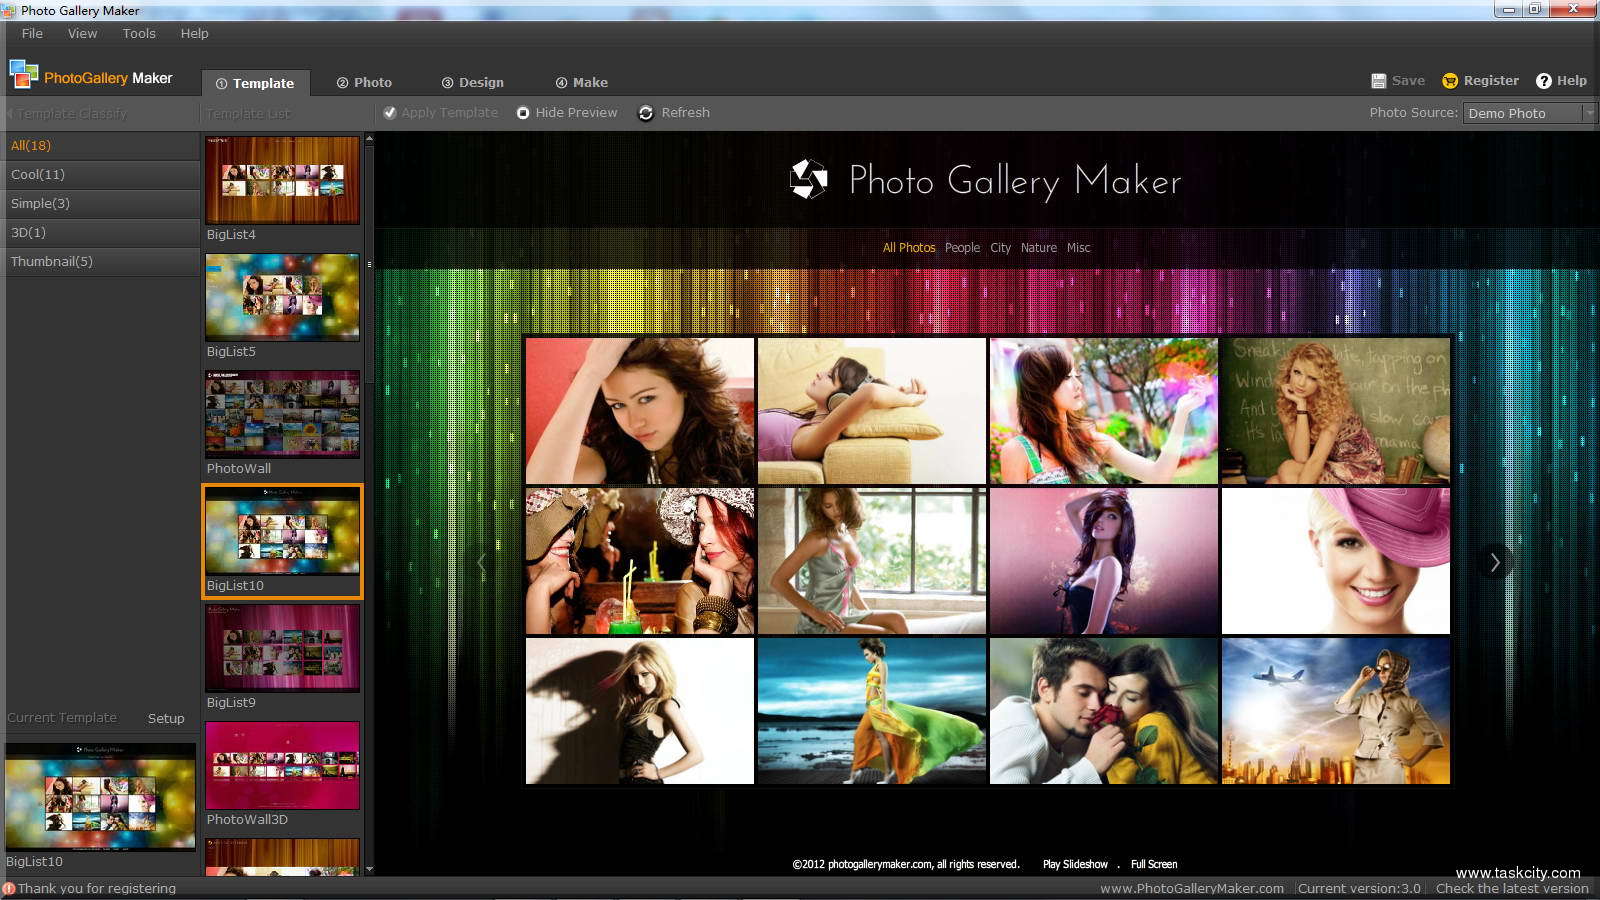Open Help via question mark icon
The height and width of the screenshot is (900, 1600).
(x=1544, y=81)
